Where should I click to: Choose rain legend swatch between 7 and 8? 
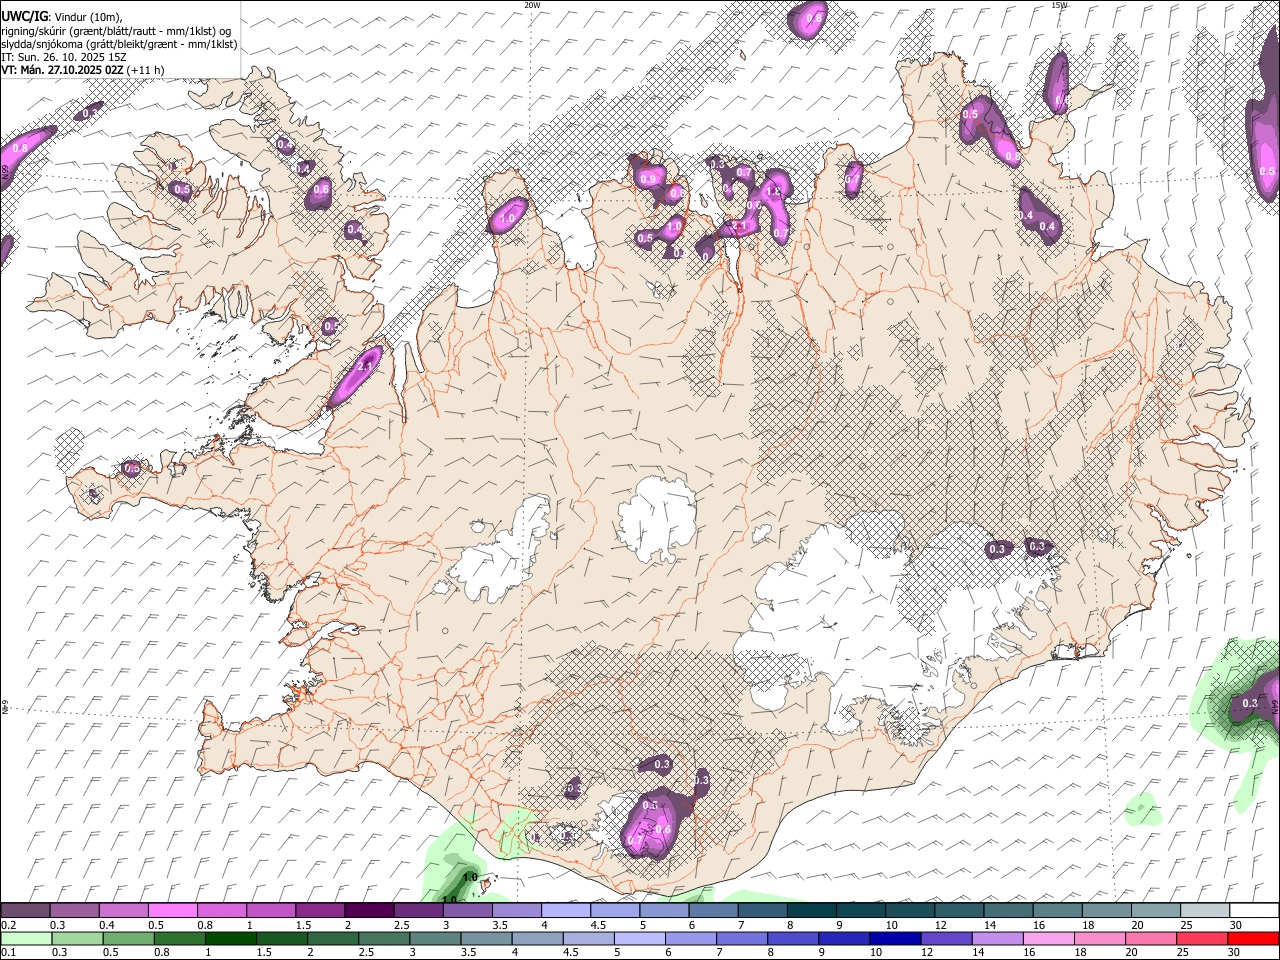[741, 938]
